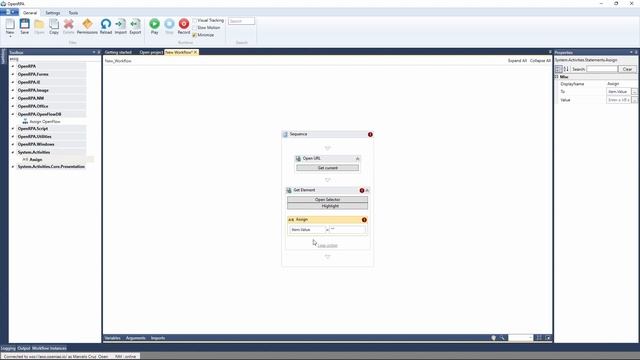
Task: Open the Arguments panel tab
Action: 136,338
